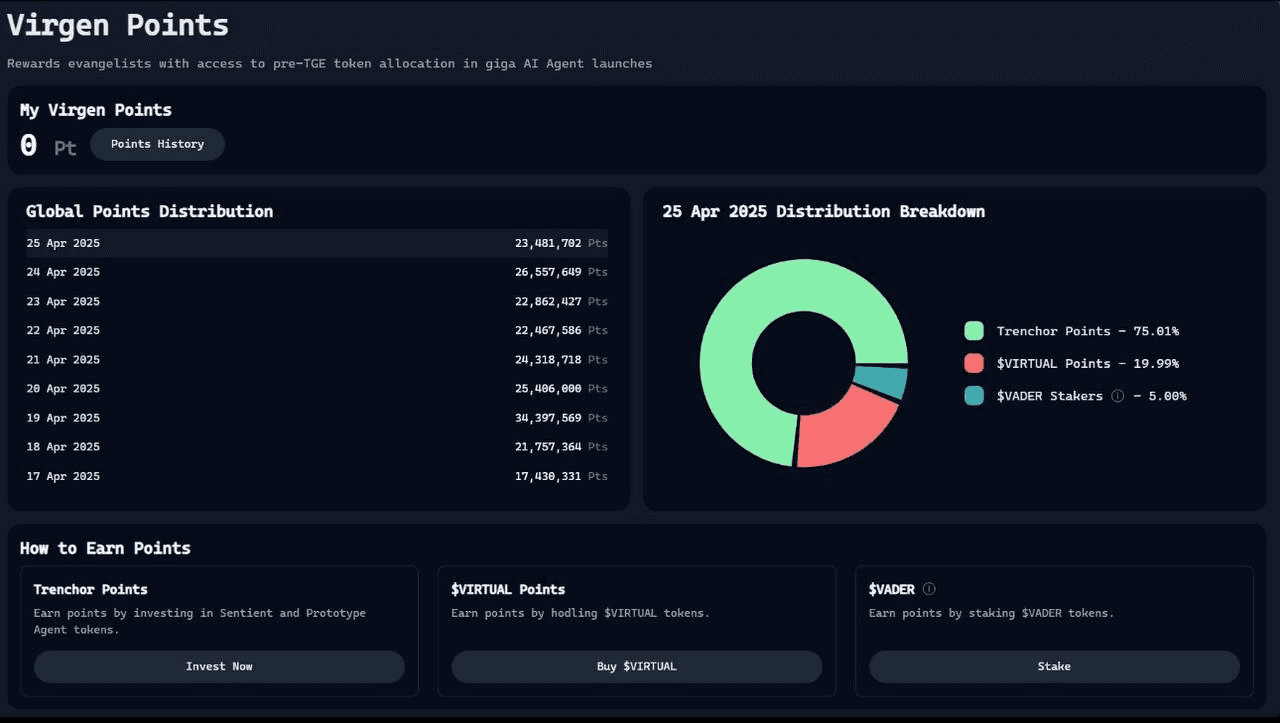The height and width of the screenshot is (723, 1280).
Task: Select the 21 Apr 2025 distribution row
Action: pyautogui.click(x=317, y=359)
